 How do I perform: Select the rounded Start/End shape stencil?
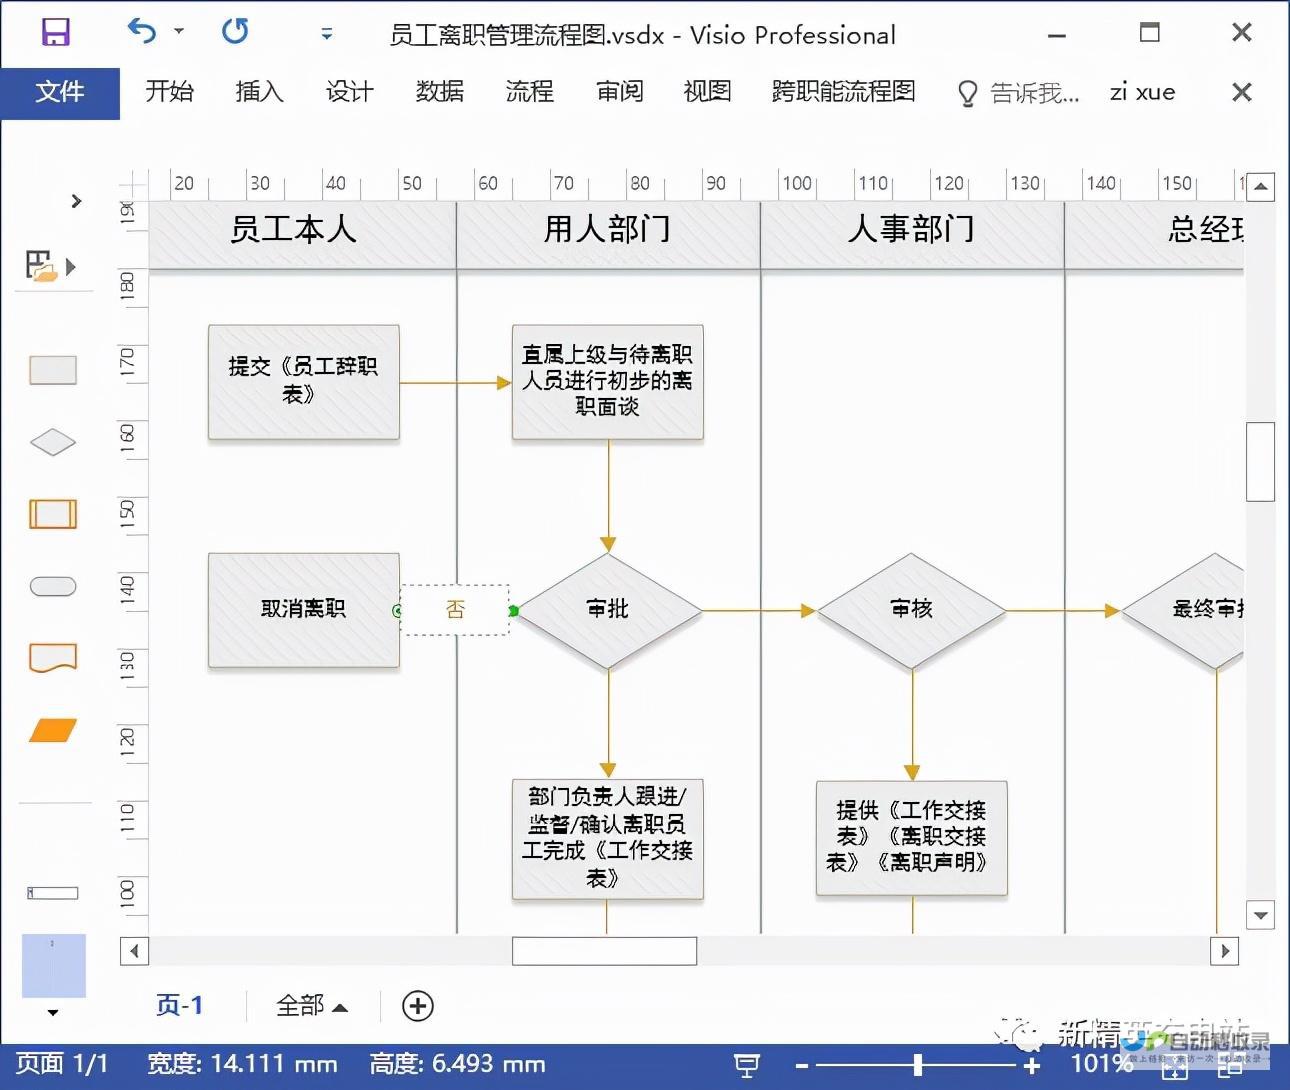point(53,586)
